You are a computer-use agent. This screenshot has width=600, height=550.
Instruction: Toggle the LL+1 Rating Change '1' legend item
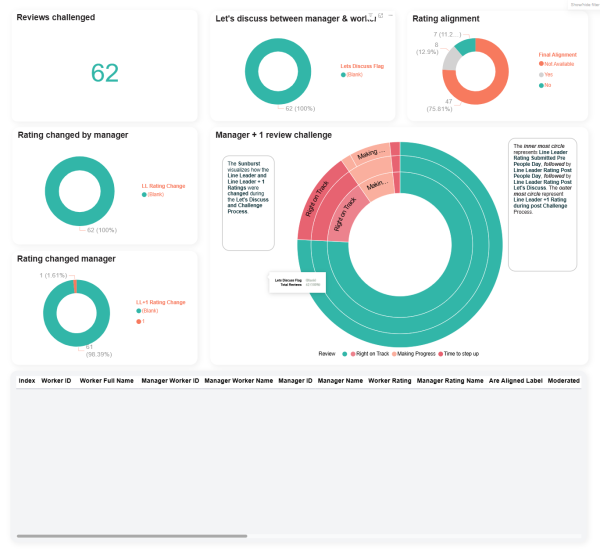(139, 321)
